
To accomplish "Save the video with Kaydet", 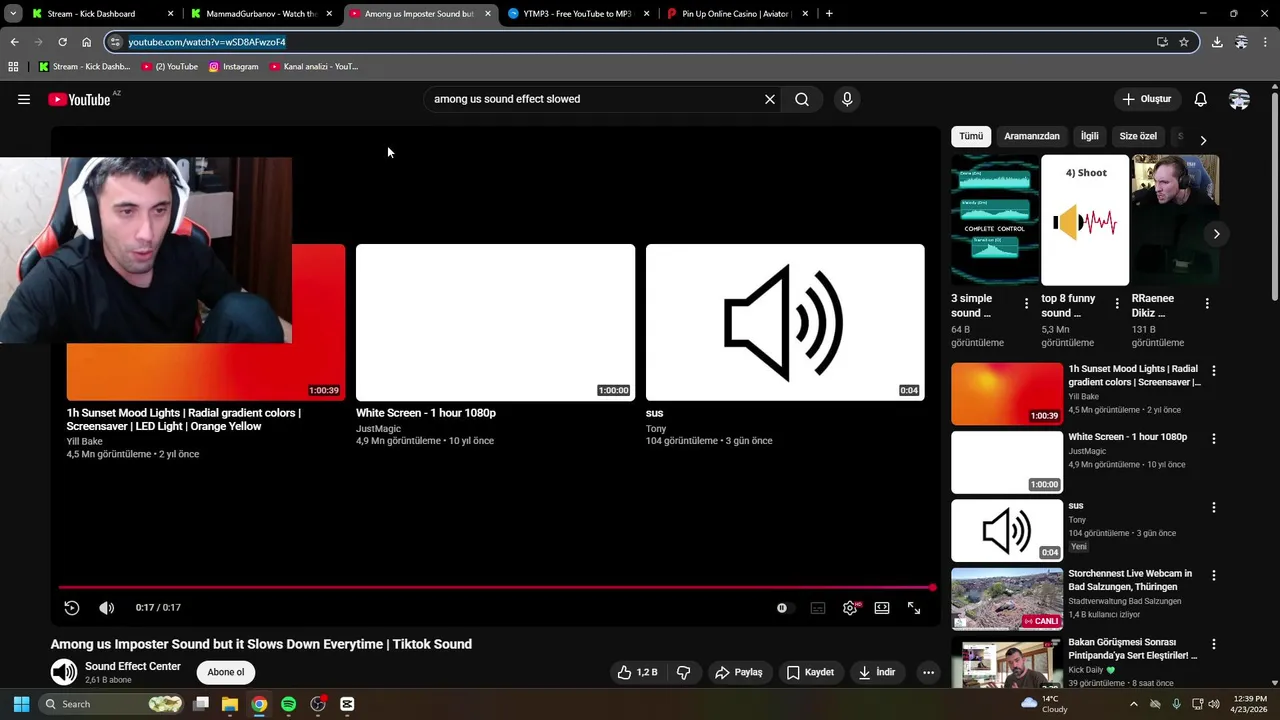I will click(x=810, y=673).
